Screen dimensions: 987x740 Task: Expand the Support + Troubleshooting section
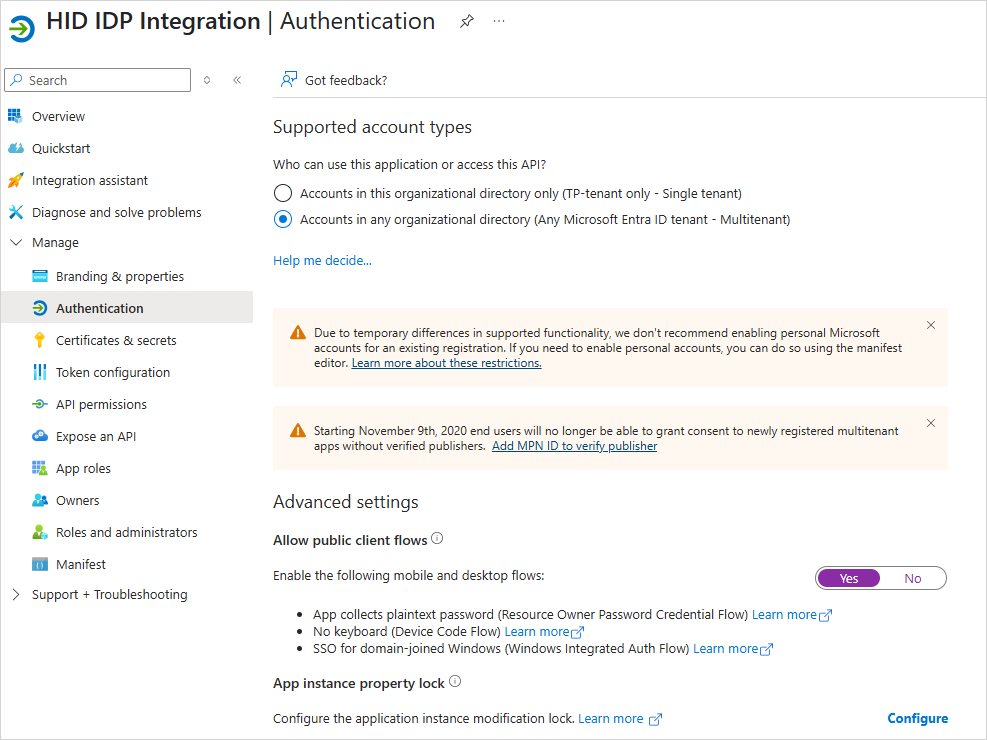(16, 595)
